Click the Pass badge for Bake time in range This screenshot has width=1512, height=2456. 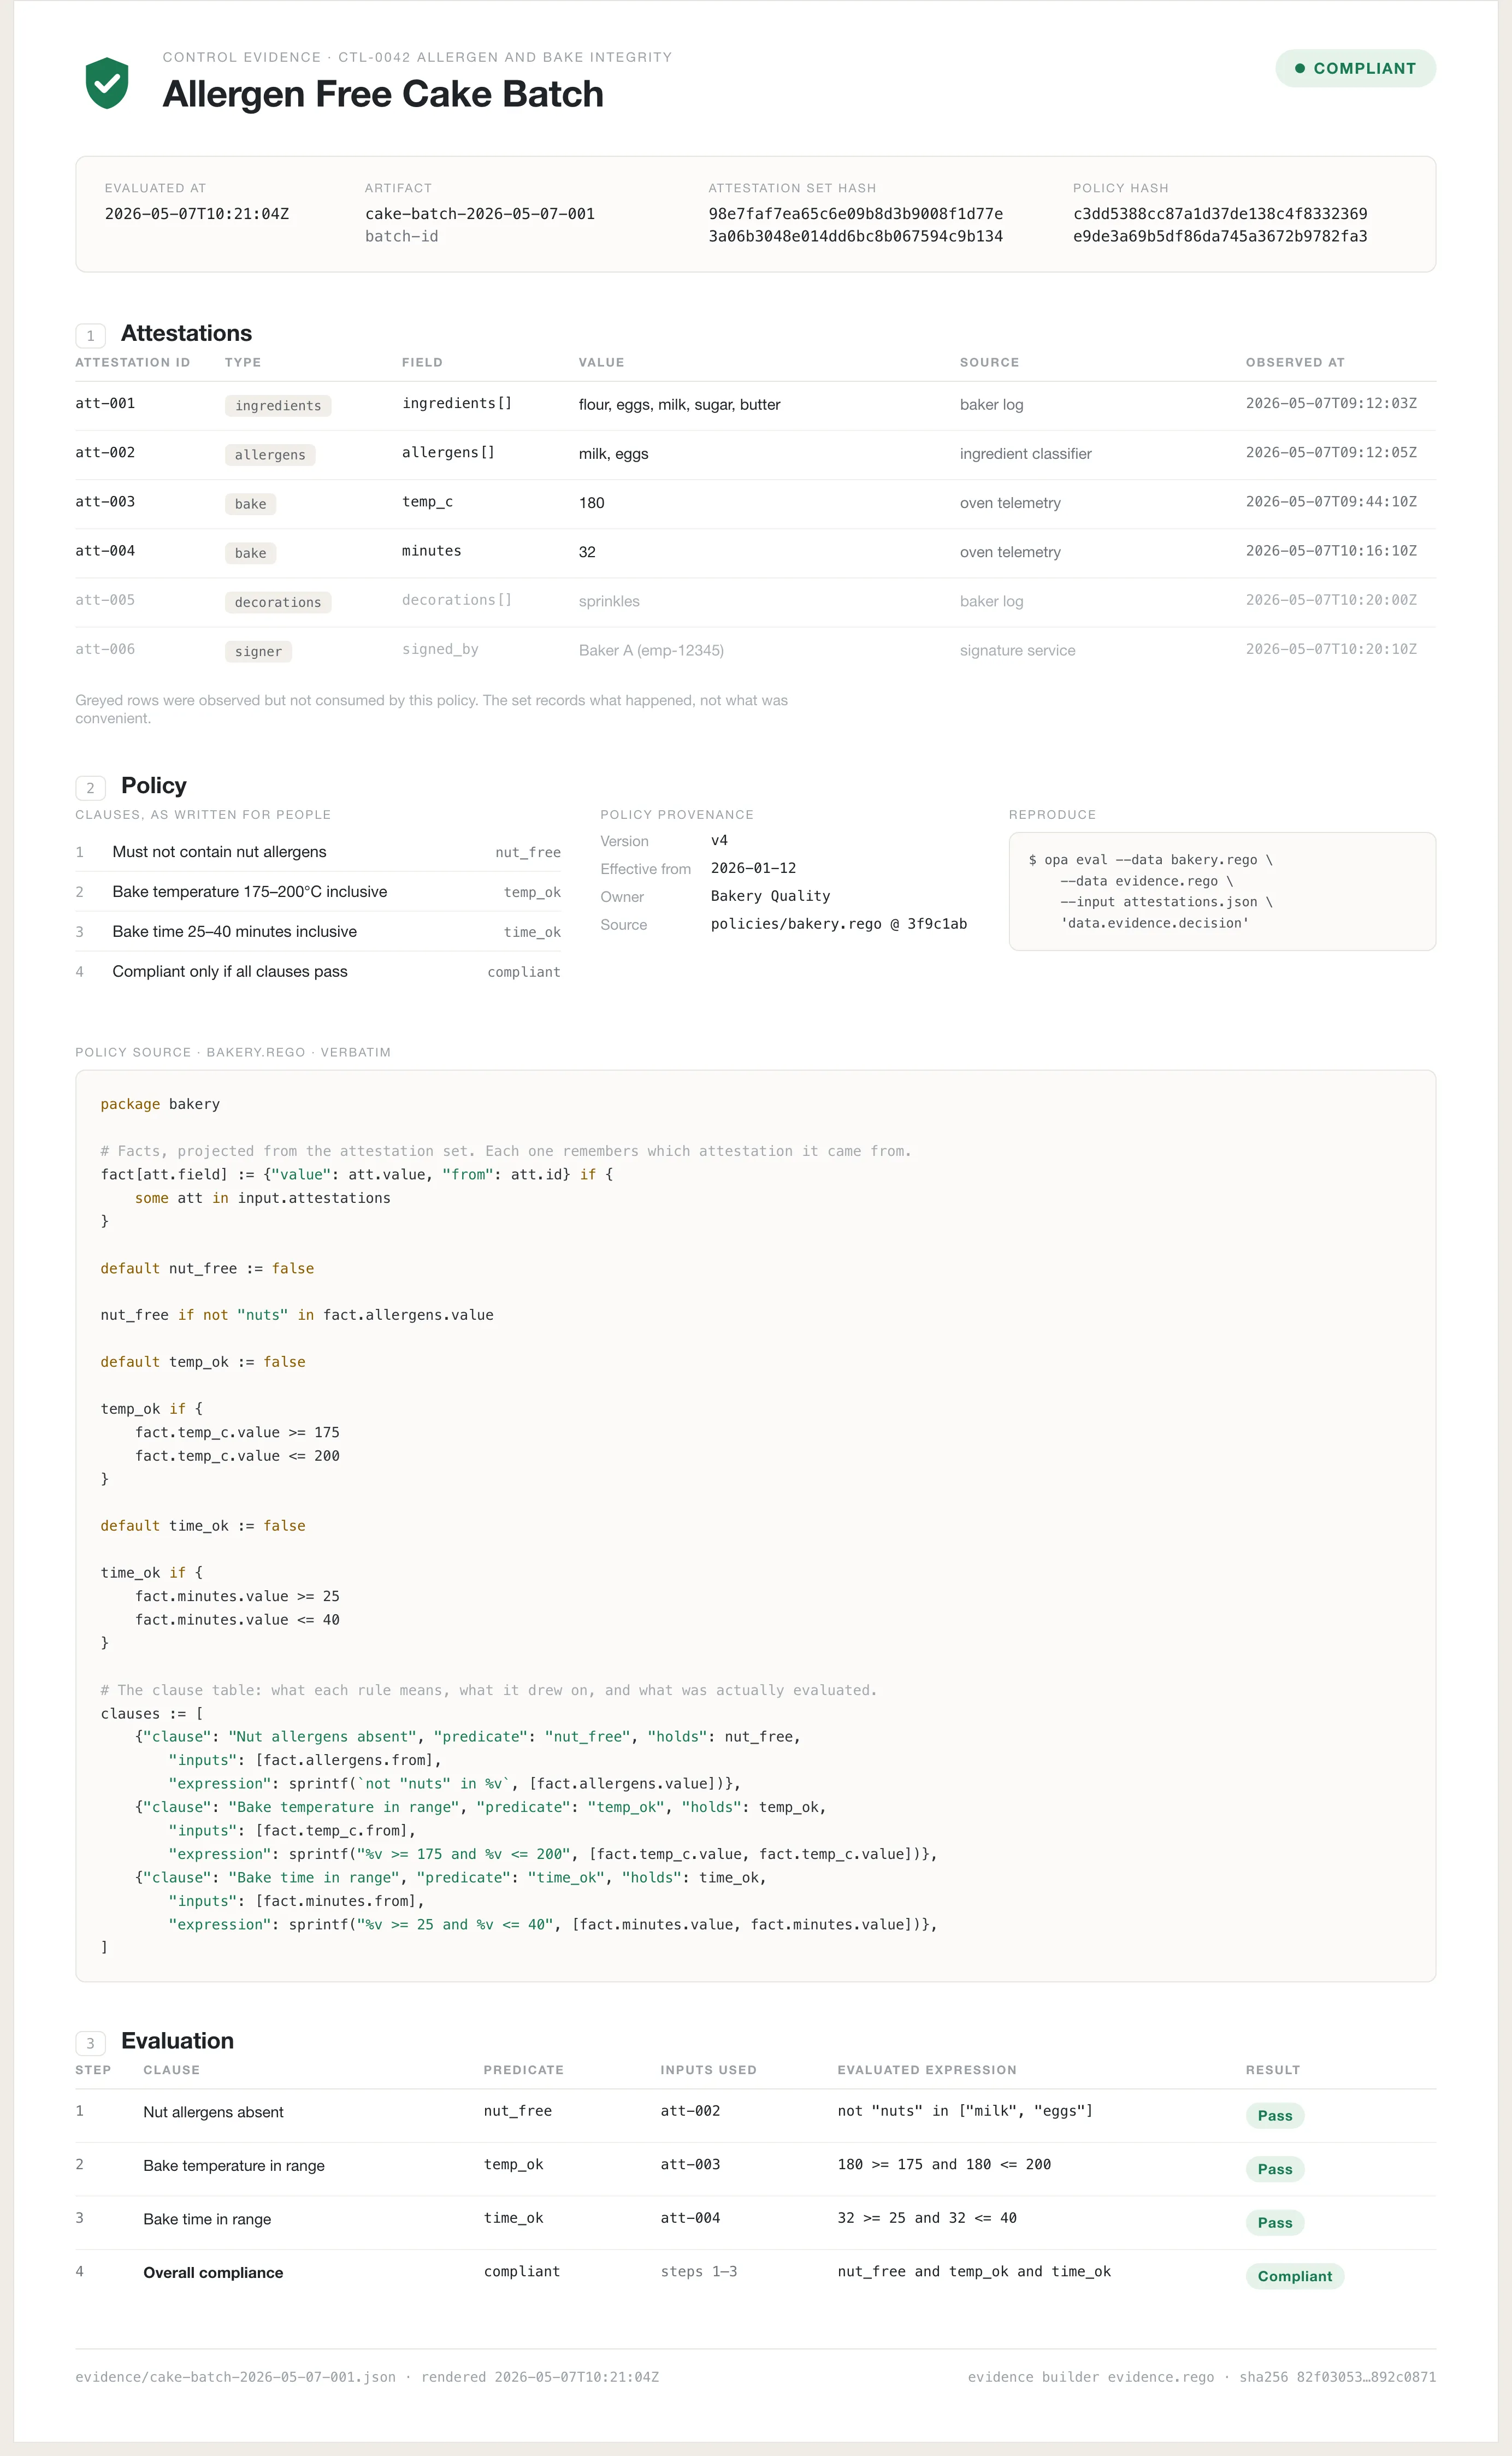click(1274, 2222)
